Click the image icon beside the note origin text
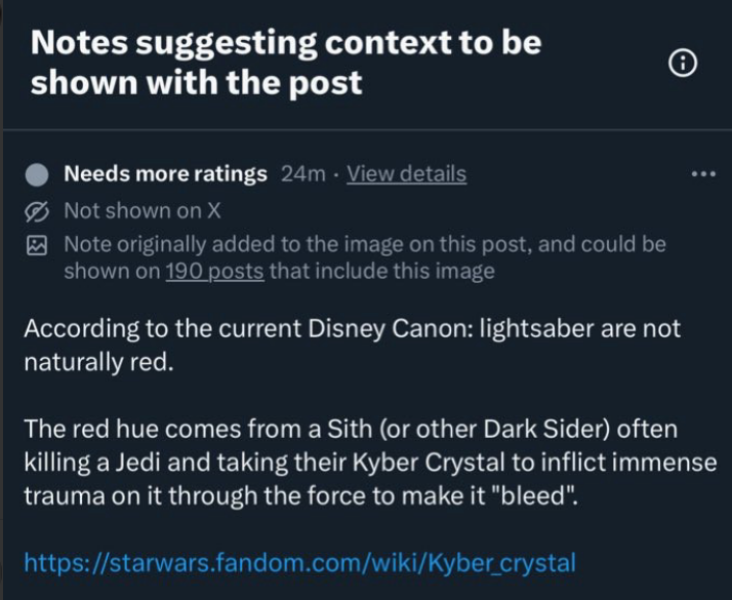 pos(37,244)
